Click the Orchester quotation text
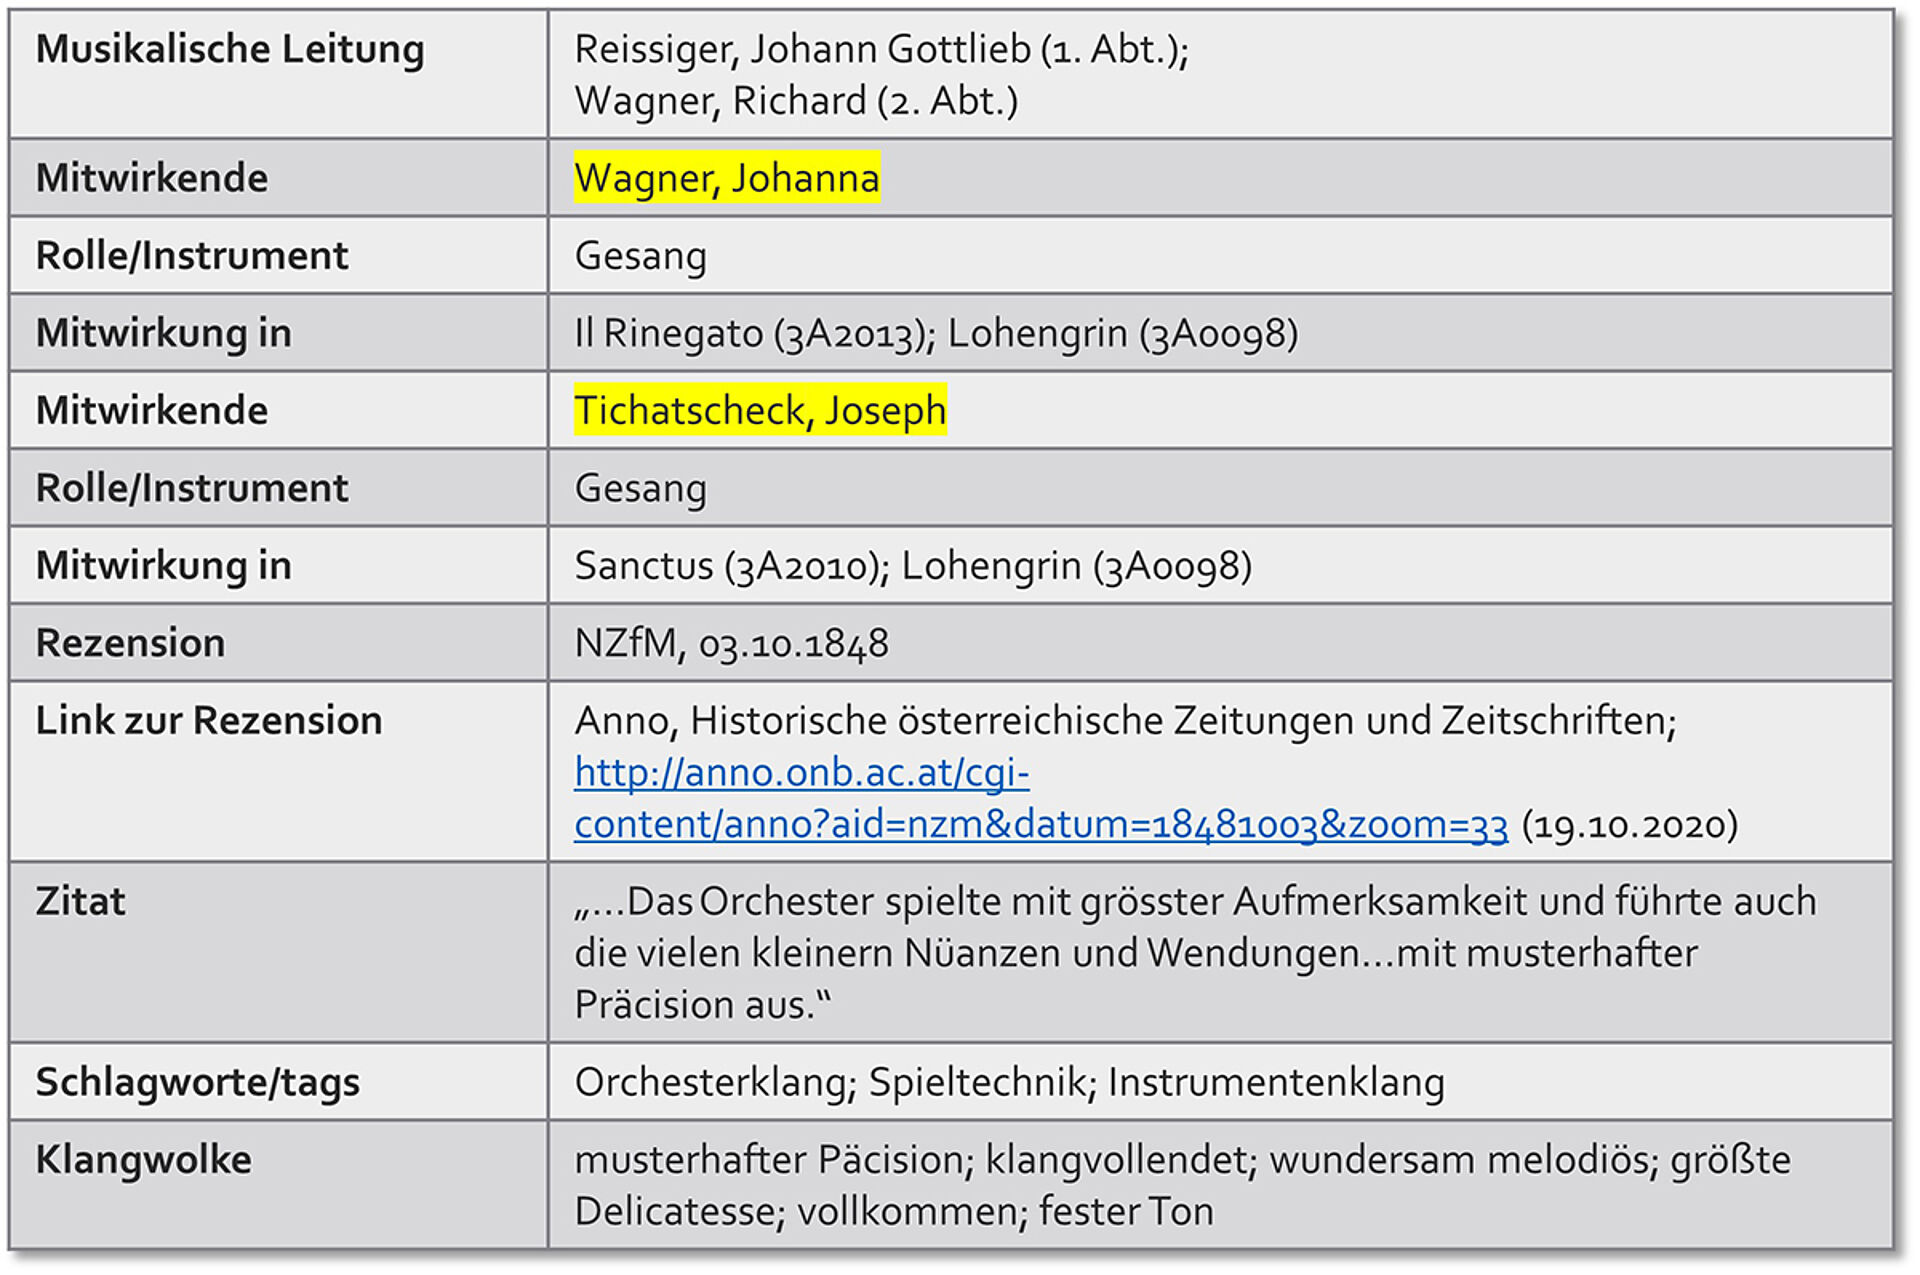This screenshot has height=1275, width=1920. click(1195, 952)
